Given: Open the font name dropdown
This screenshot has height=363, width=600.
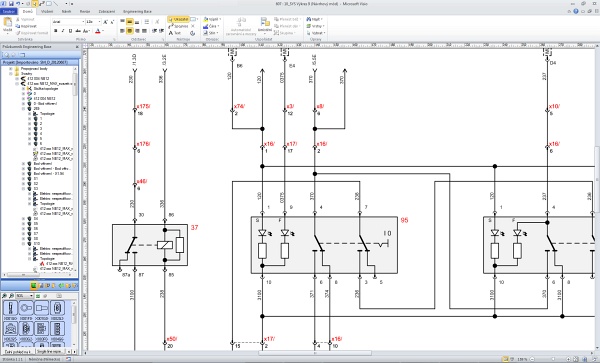Looking at the screenshot, I should pos(68,22).
